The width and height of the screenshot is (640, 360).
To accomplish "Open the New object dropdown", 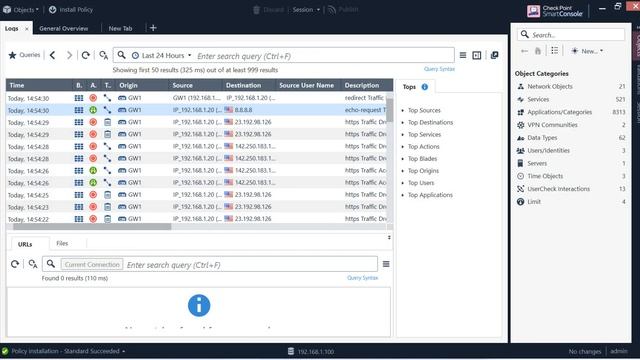I will [587, 51].
